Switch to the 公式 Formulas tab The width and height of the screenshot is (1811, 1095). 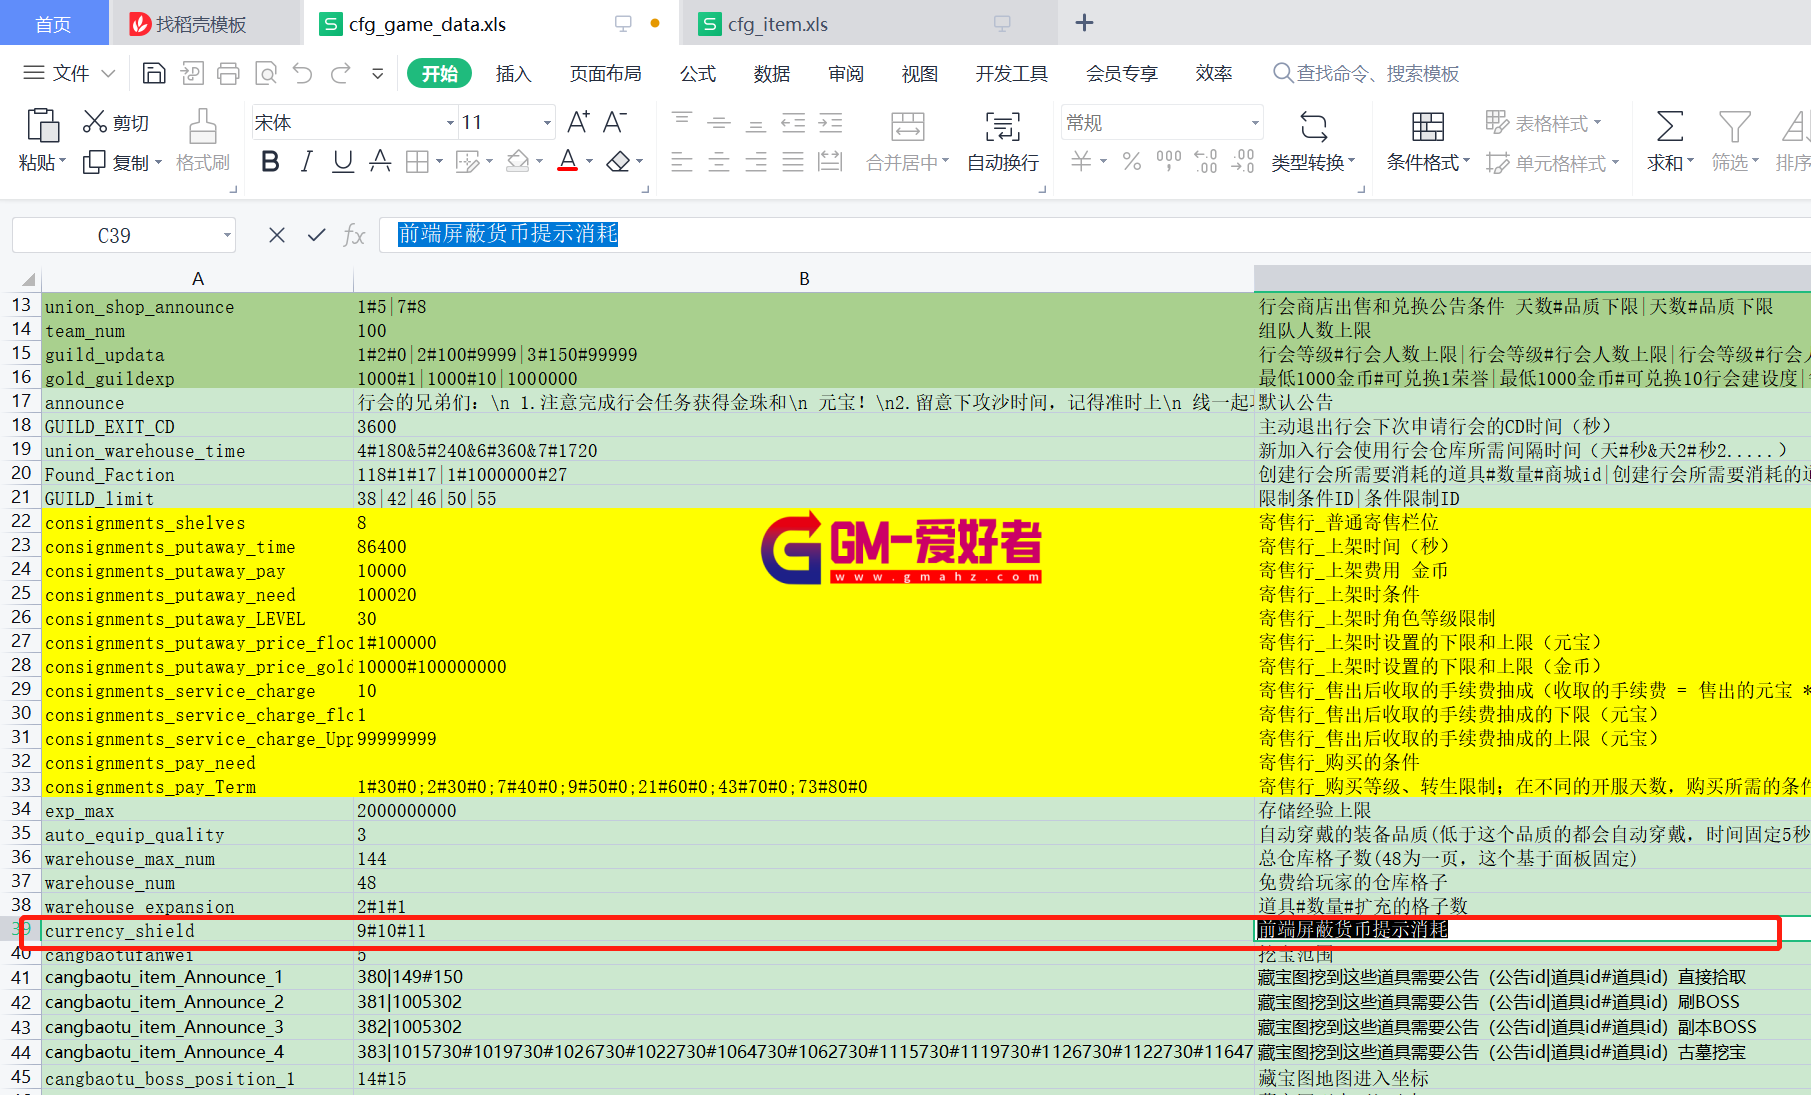pos(698,73)
